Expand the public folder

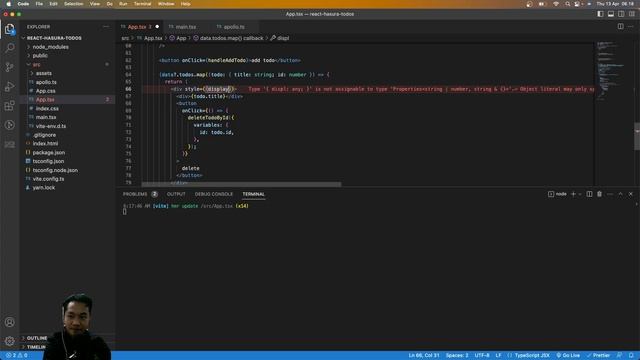coord(40,56)
